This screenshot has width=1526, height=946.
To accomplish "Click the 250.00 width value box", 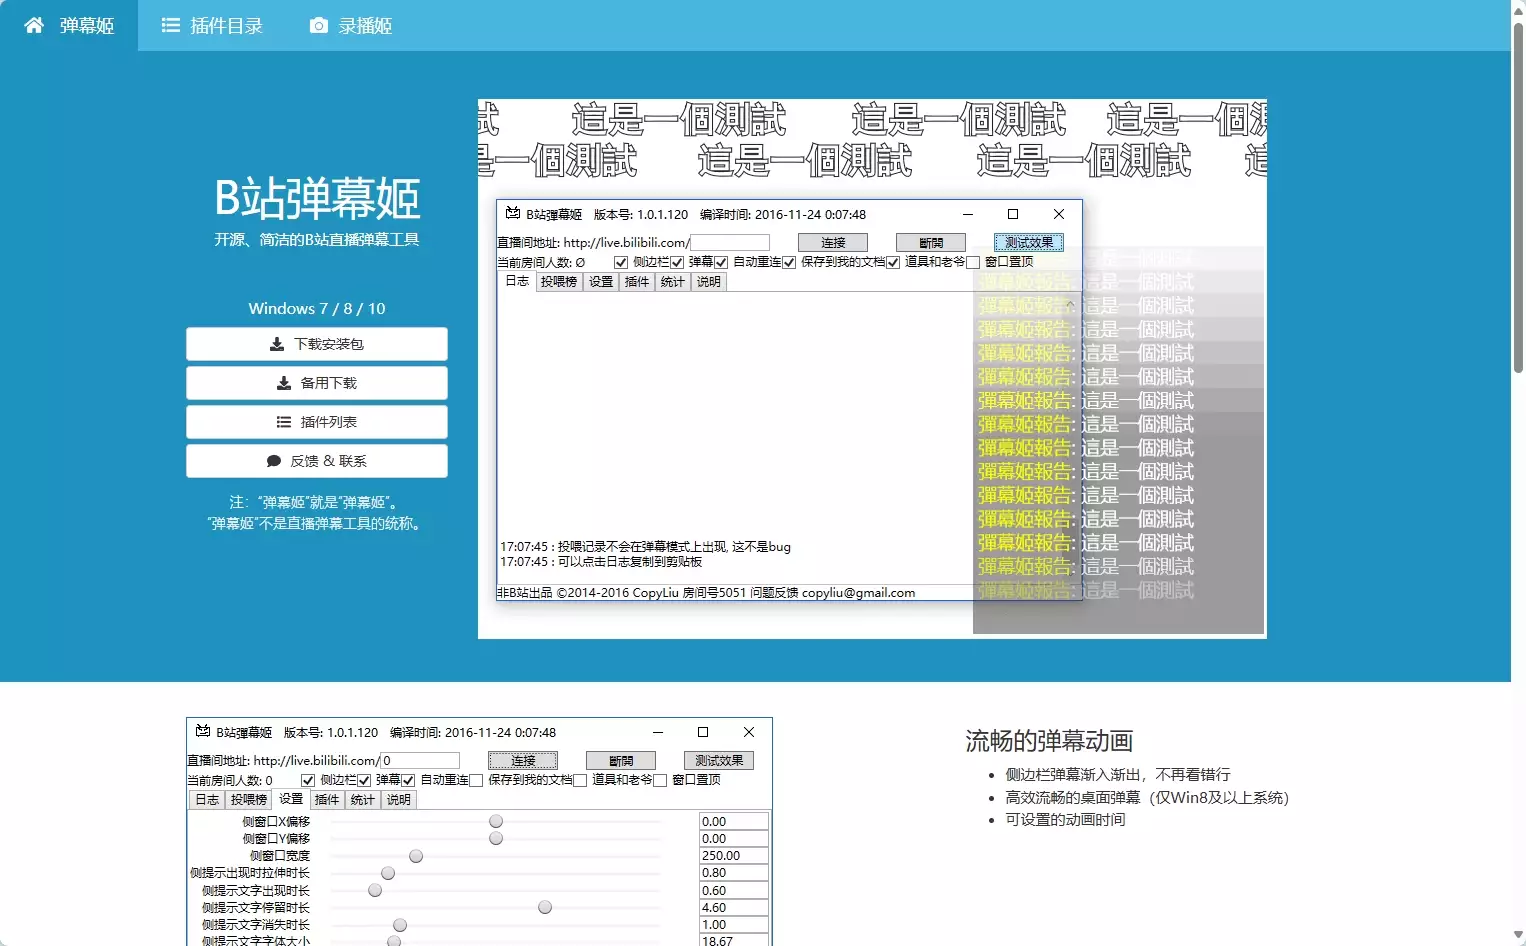I will tap(734, 856).
